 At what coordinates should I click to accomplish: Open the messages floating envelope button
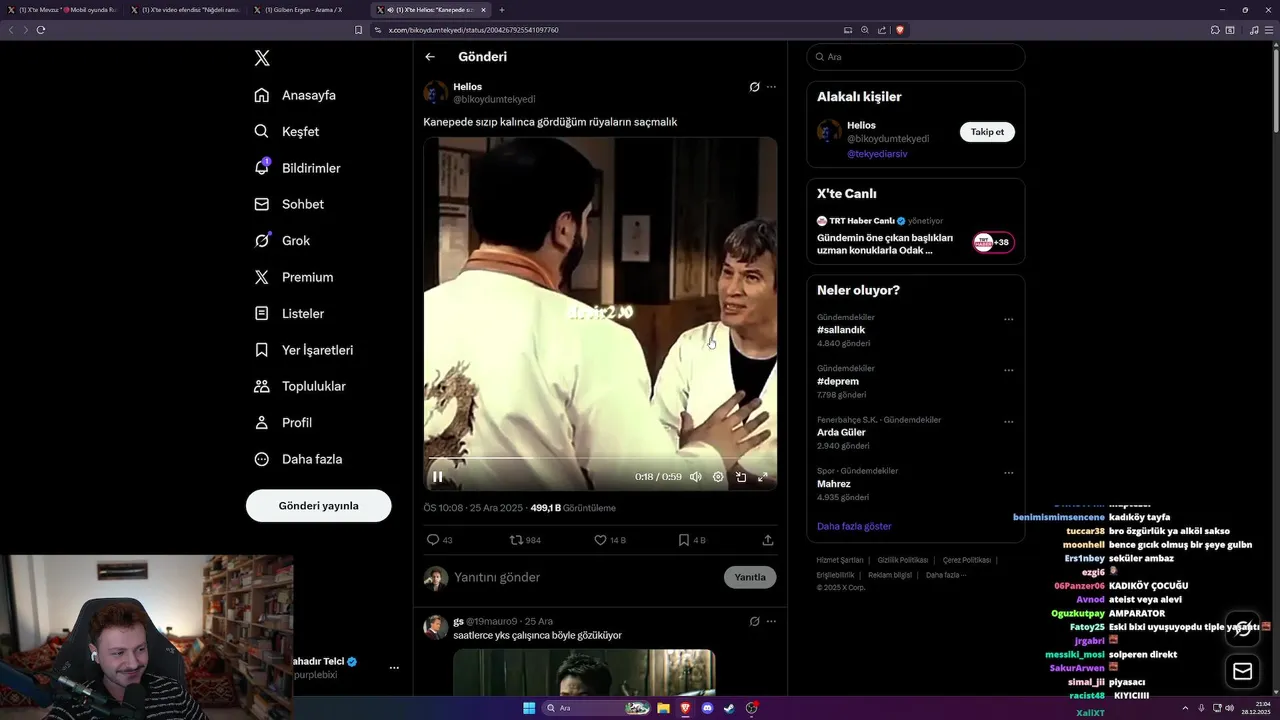click(x=1243, y=672)
